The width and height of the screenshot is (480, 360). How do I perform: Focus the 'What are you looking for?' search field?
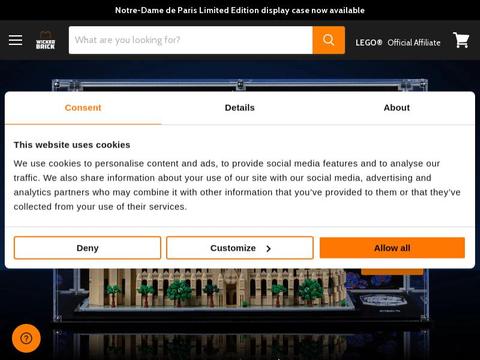[191, 40]
